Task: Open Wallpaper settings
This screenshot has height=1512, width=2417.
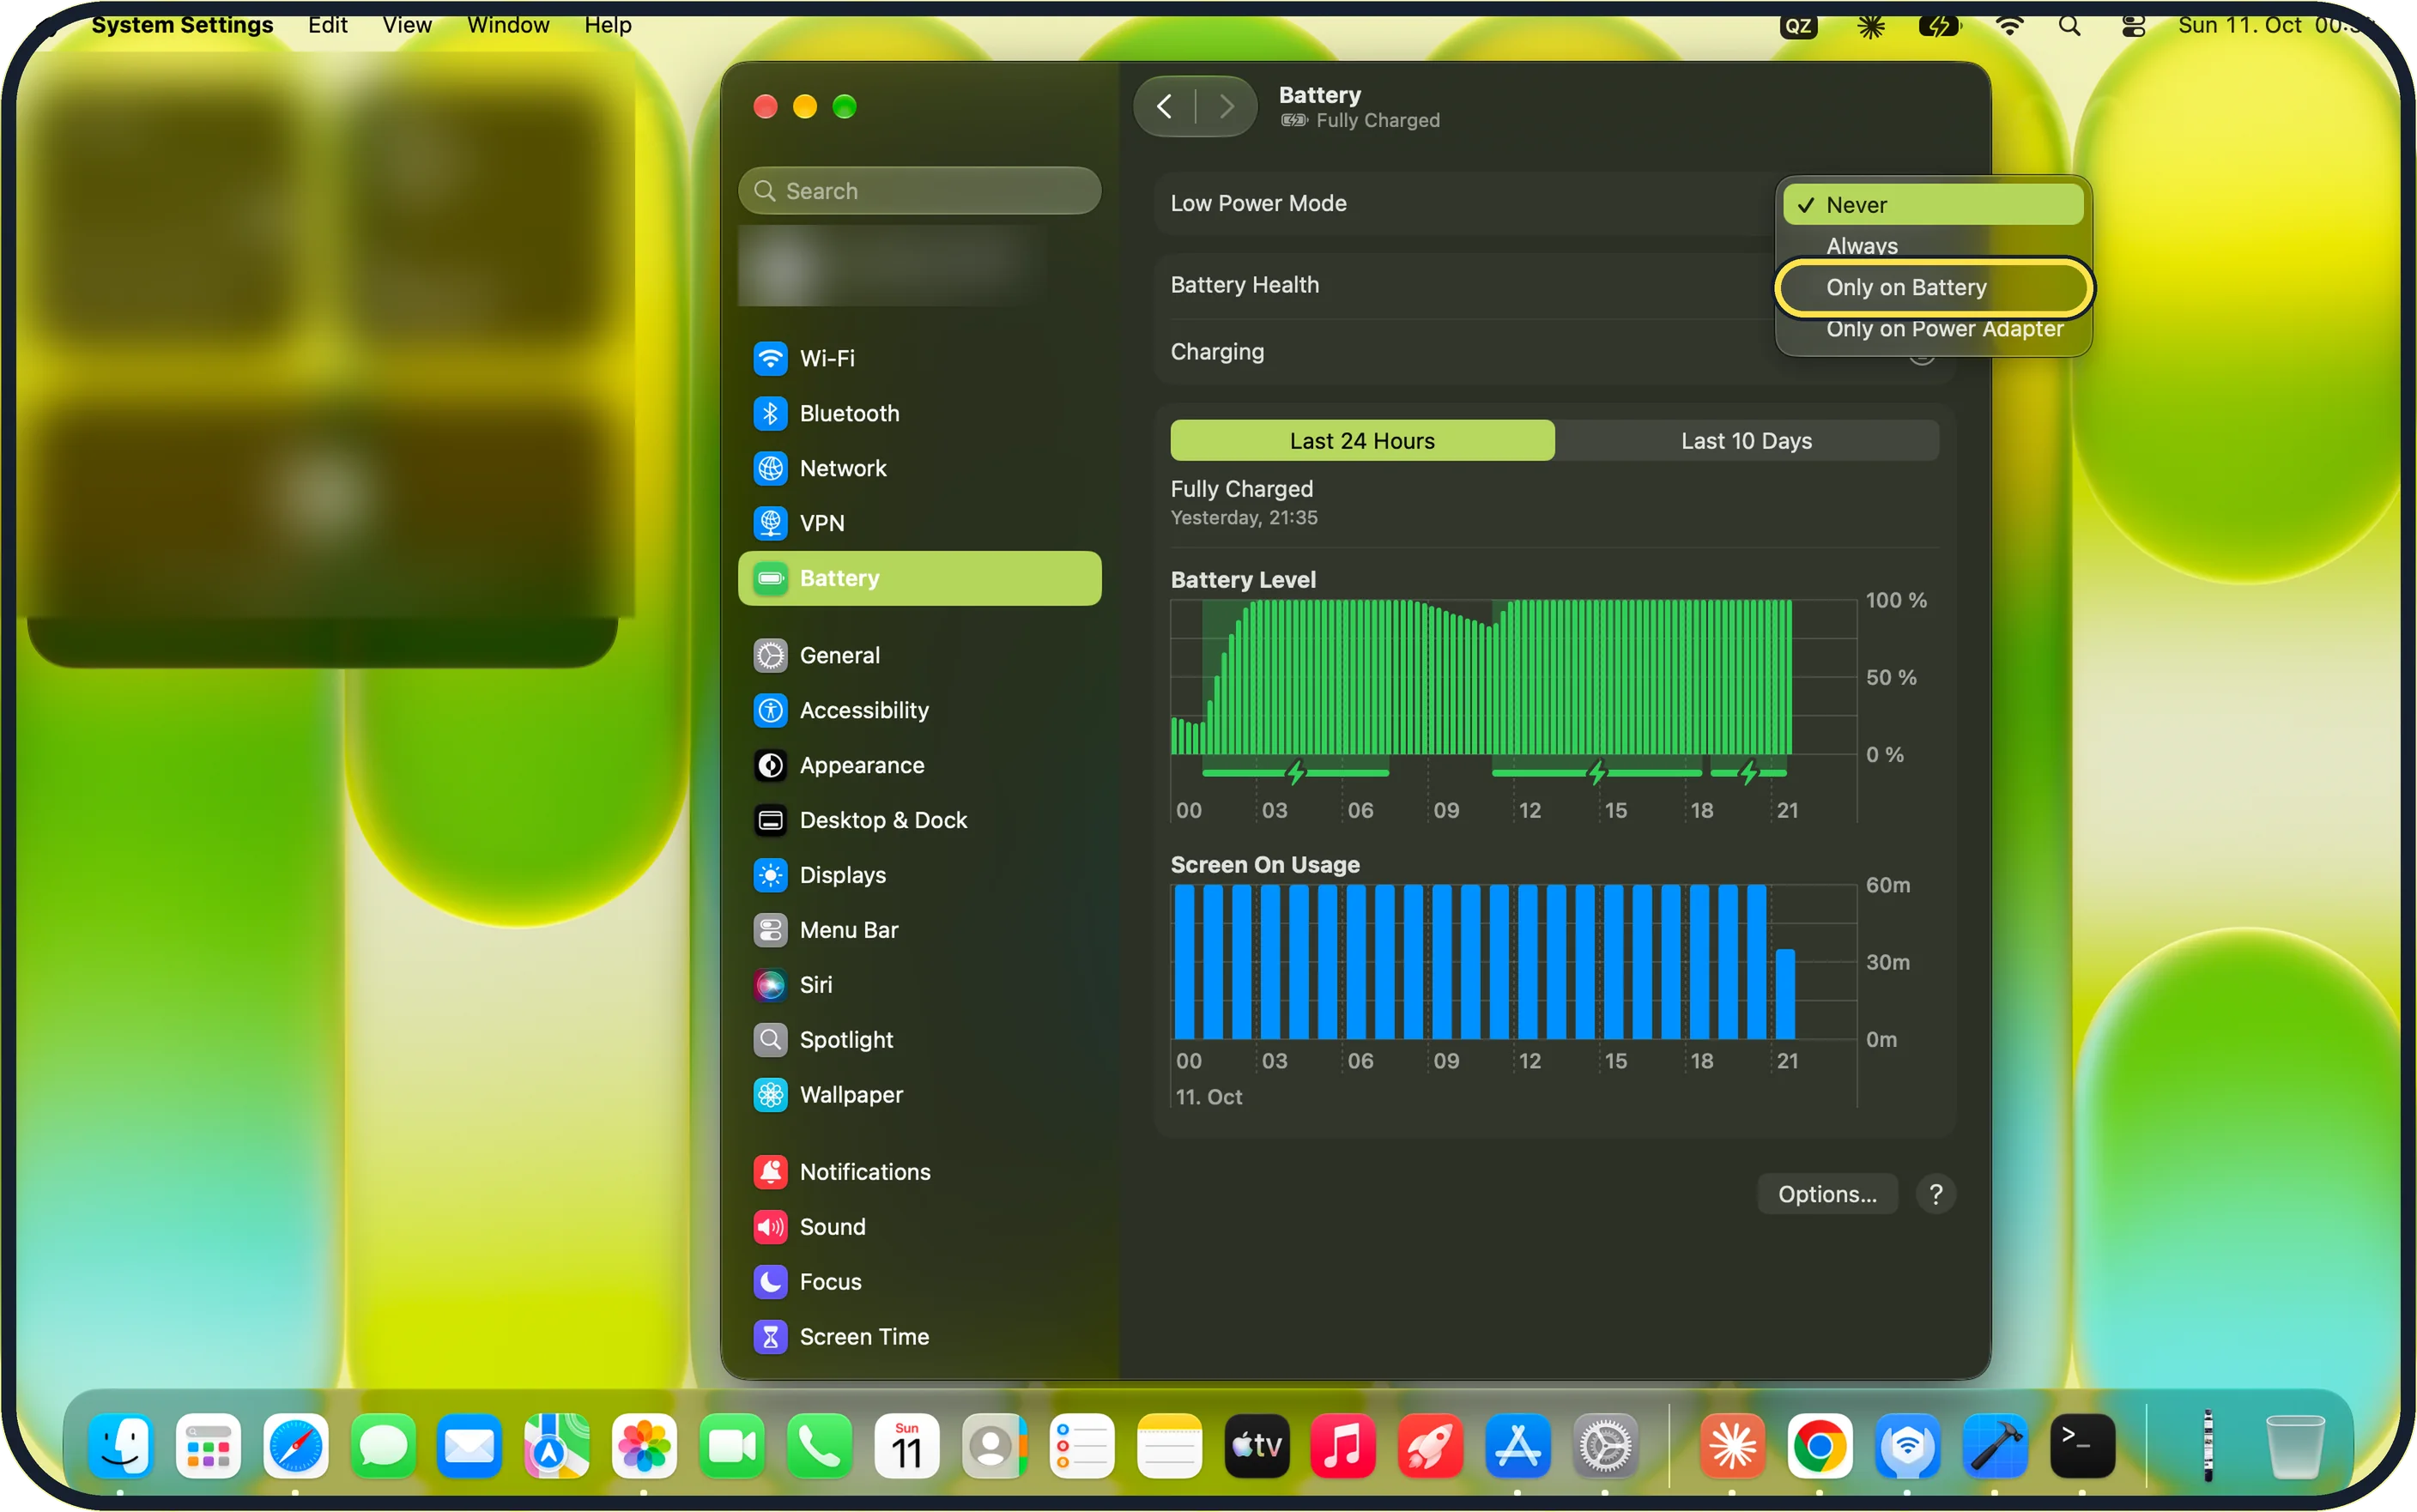Action: [919, 1095]
